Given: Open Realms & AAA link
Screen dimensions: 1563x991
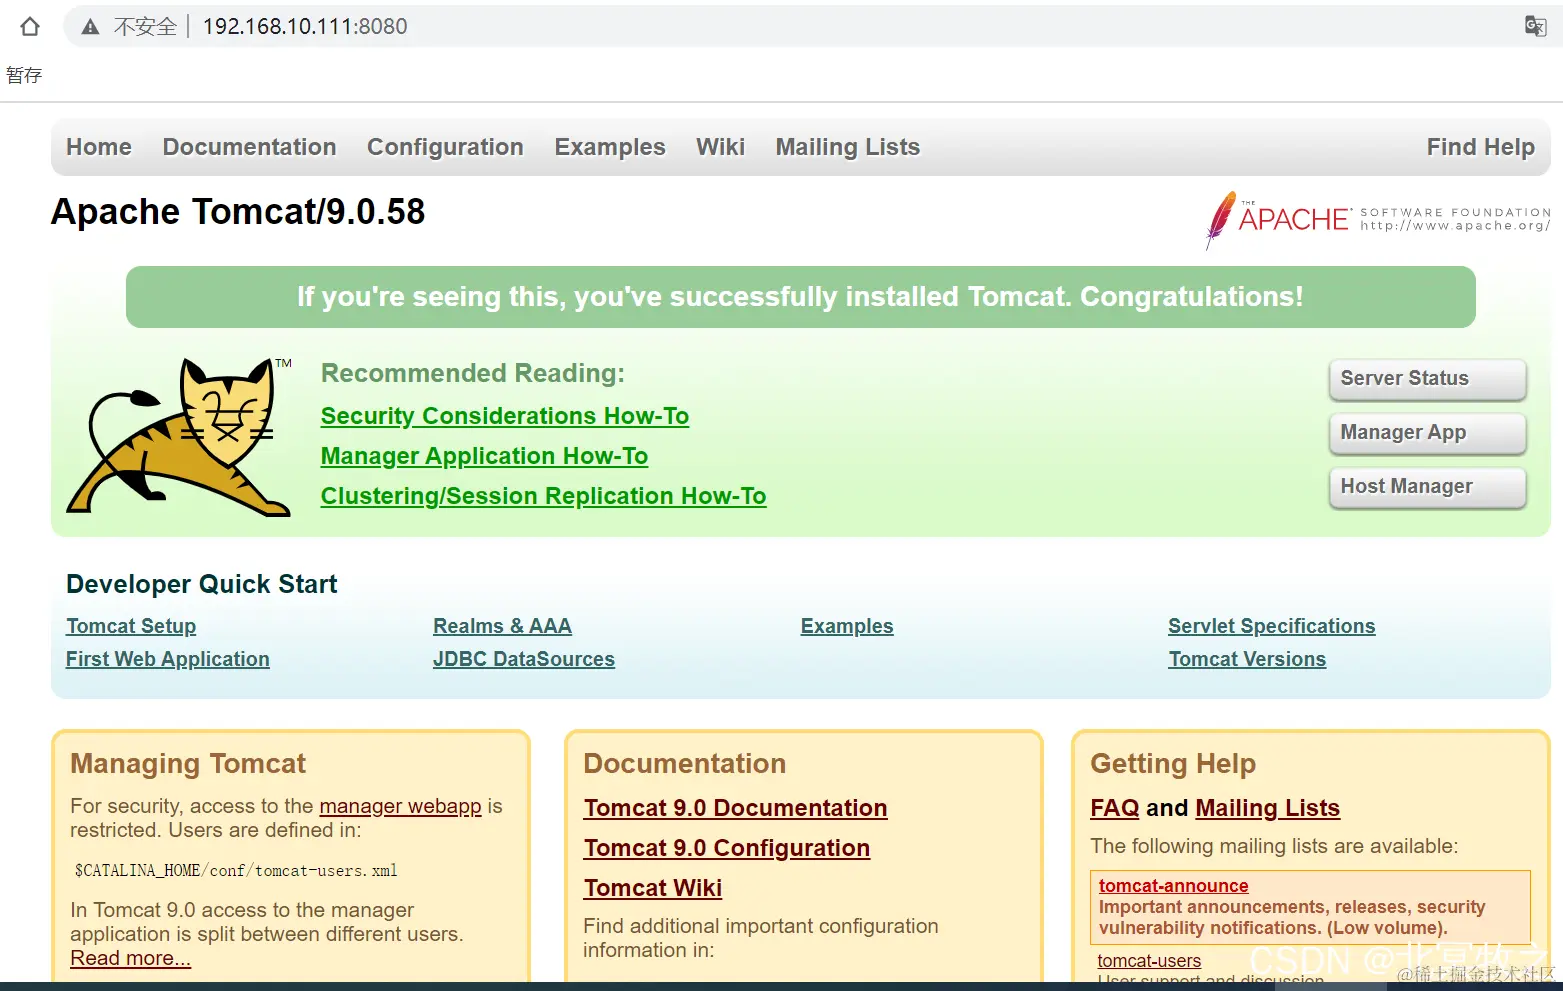Looking at the screenshot, I should tap(502, 626).
